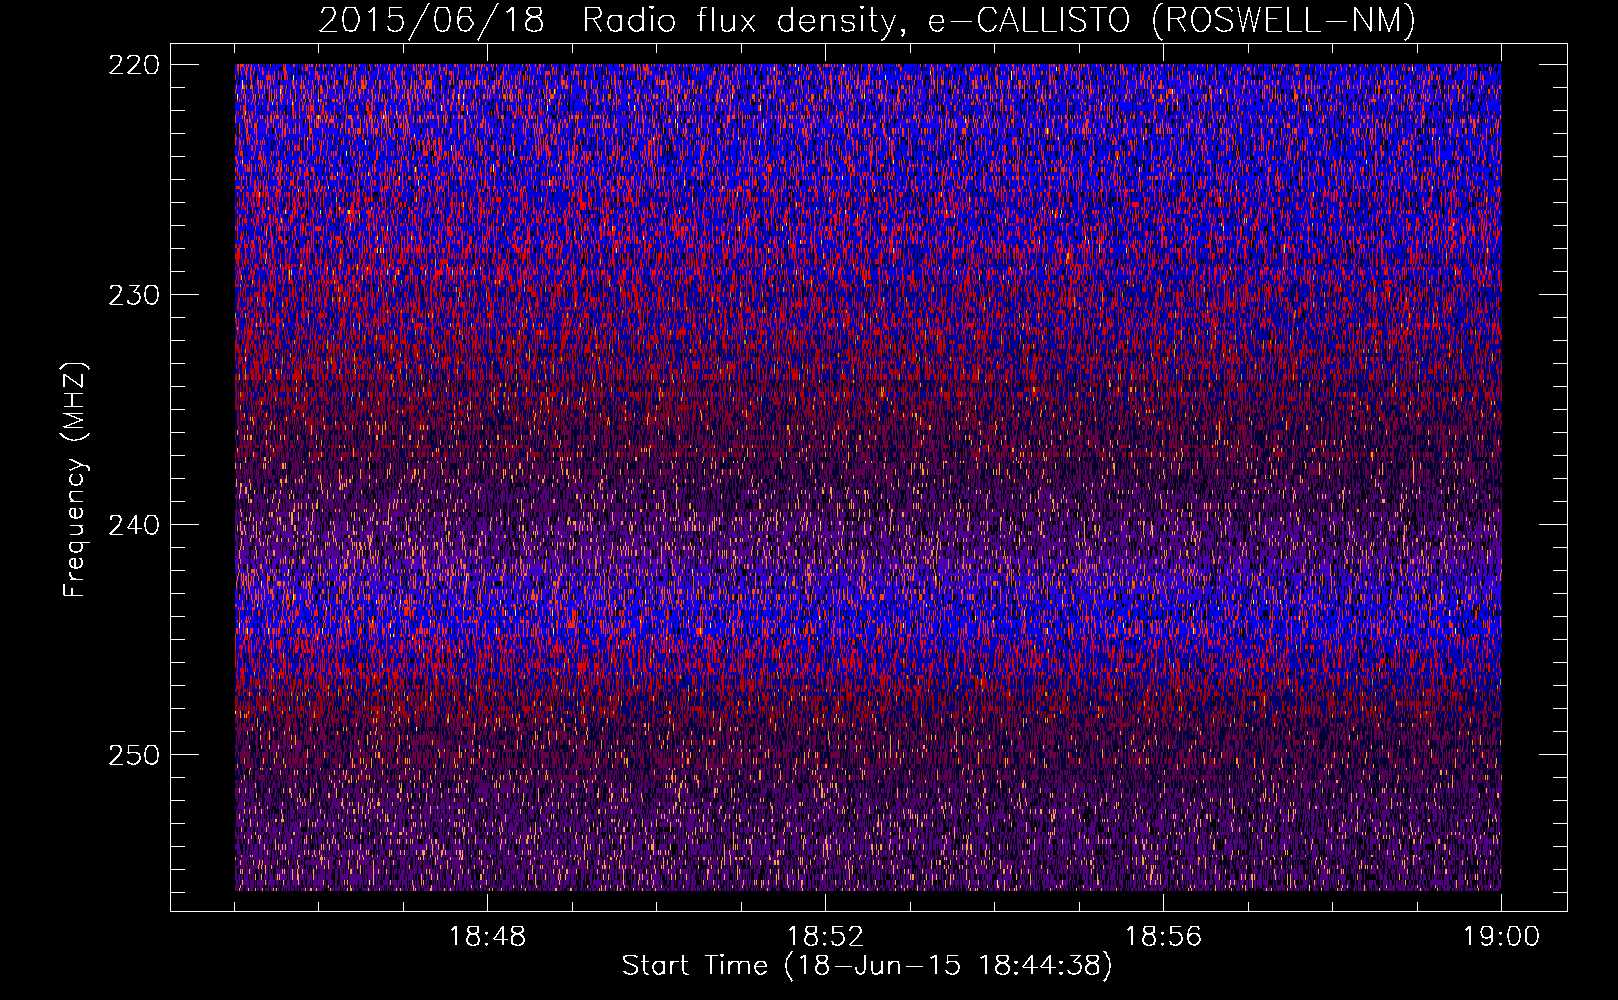Click the 18:52 time tick label

[x=825, y=937]
